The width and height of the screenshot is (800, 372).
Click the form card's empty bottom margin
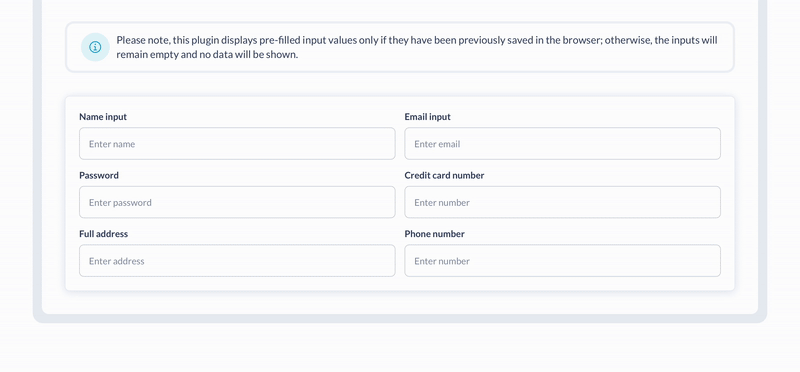(x=400, y=284)
